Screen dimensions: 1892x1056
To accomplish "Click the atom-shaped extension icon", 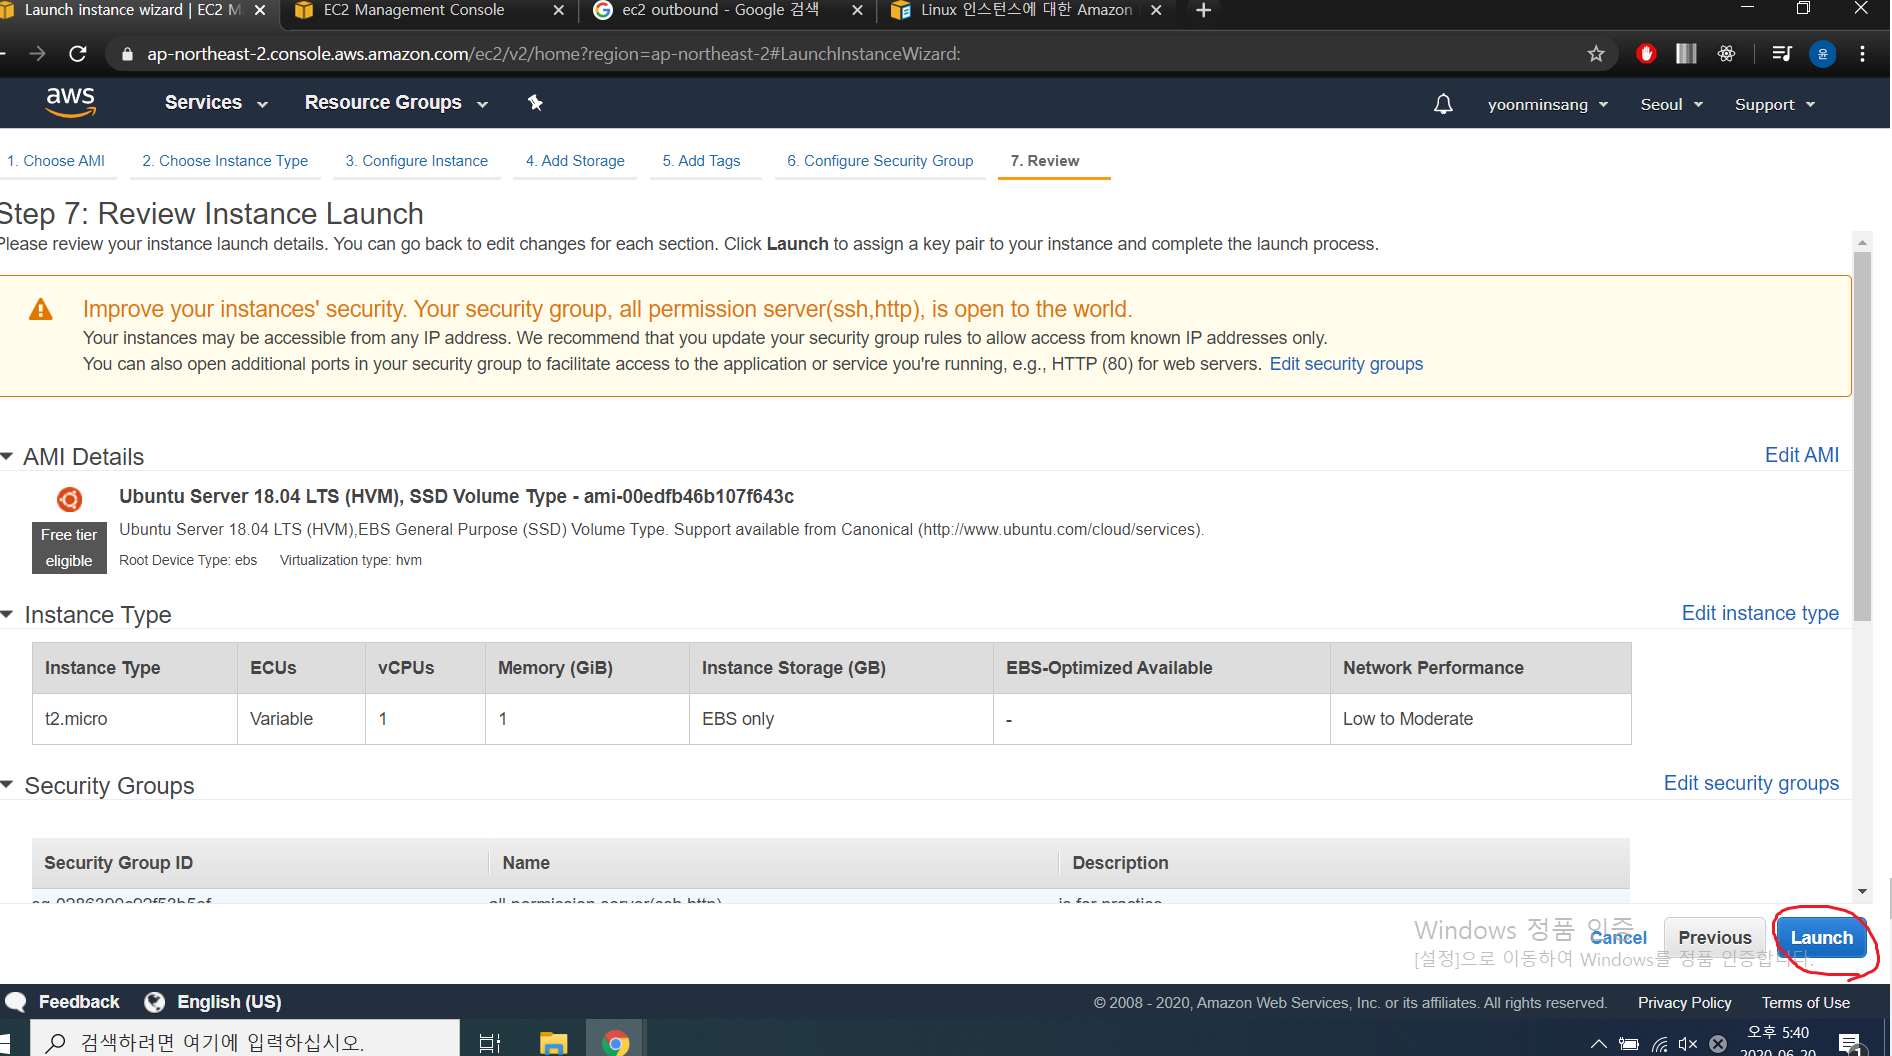I will [1727, 54].
